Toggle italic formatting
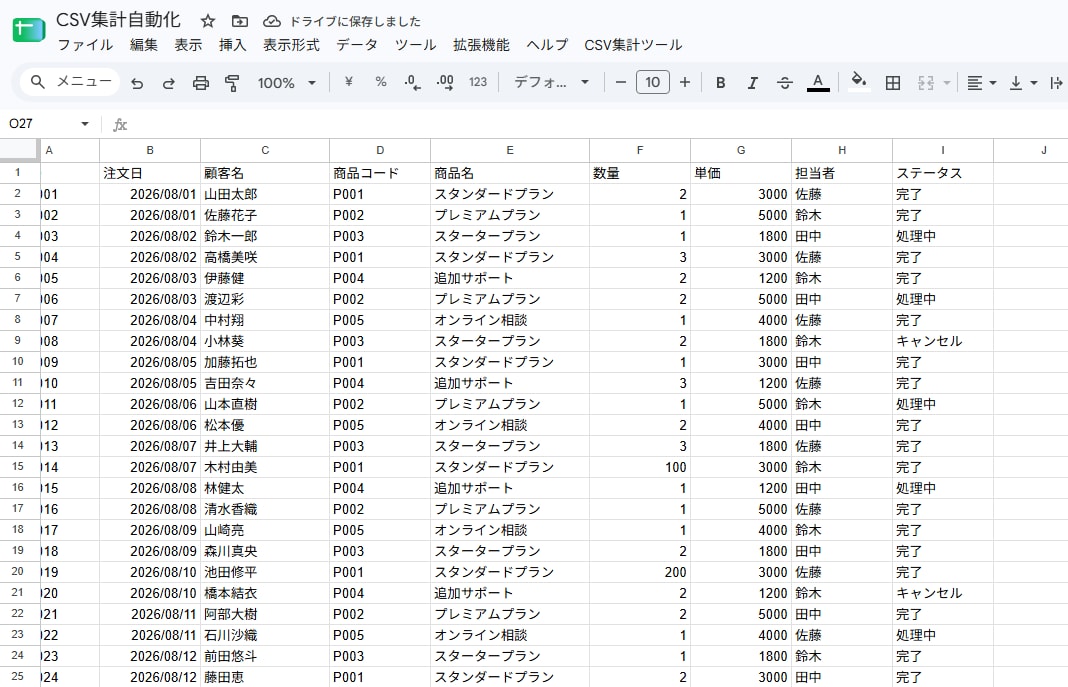Image resolution: width=1068 pixels, height=687 pixels. 752,83
